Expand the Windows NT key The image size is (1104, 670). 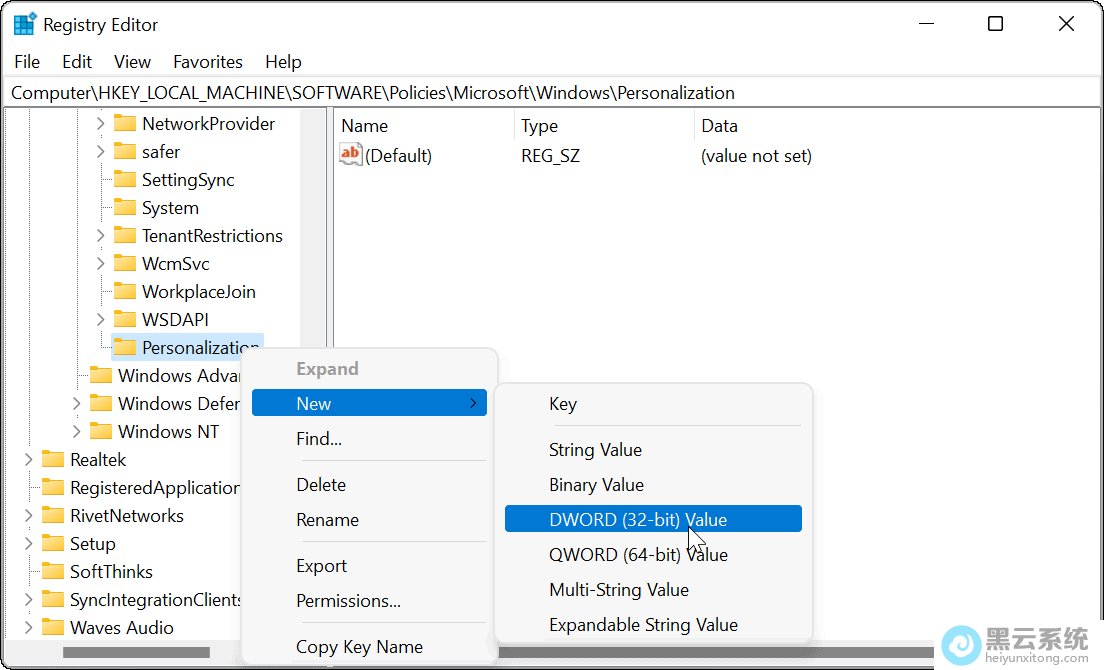point(77,432)
